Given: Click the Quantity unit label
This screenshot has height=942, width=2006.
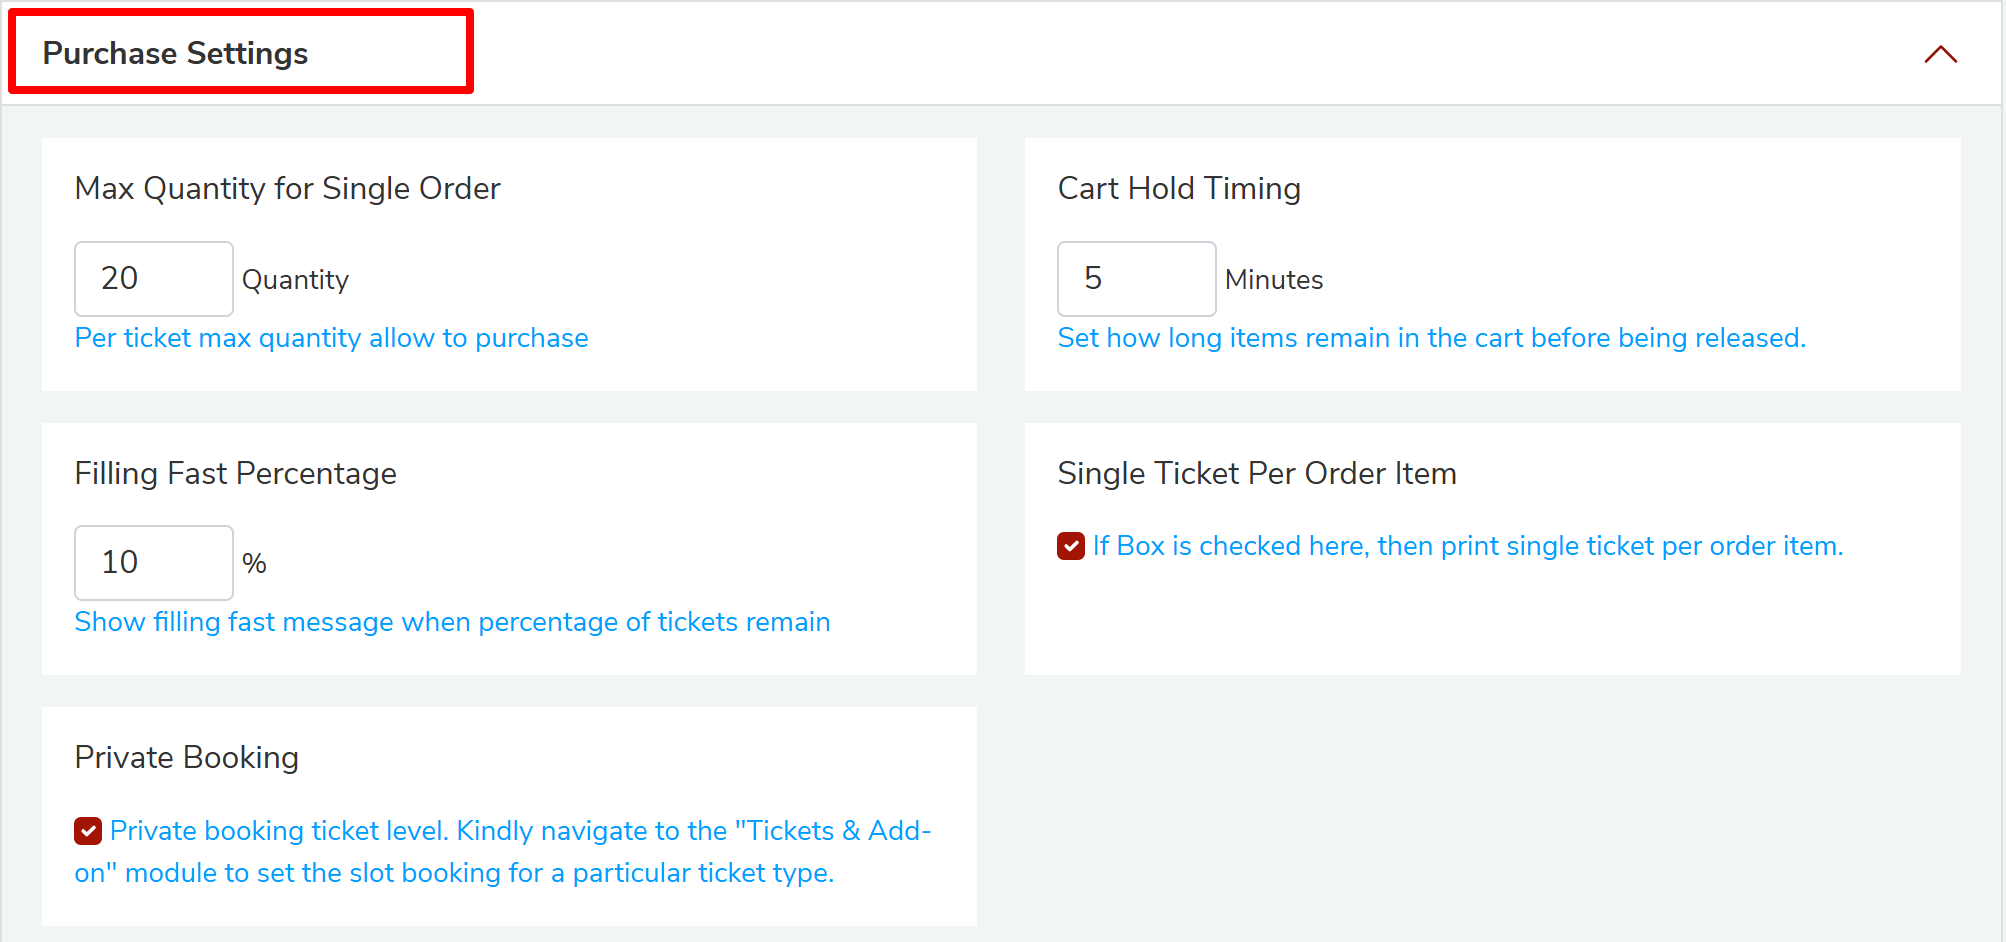Looking at the screenshot, I should pyautogui.click(x=295, y=280).
